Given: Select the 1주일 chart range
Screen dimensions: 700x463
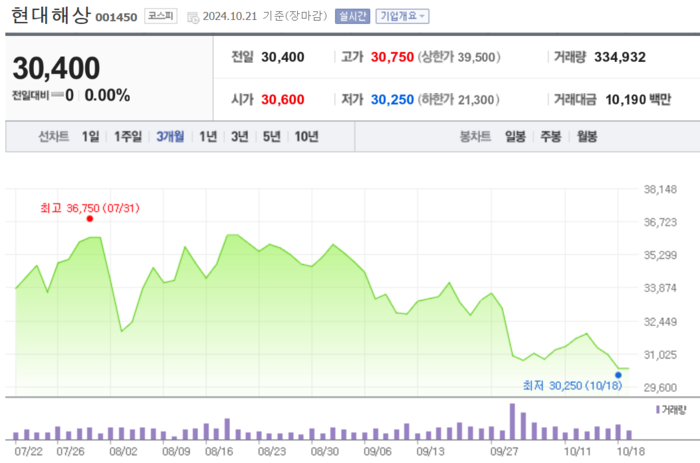Looking at the screenshot, I should 129,137.
